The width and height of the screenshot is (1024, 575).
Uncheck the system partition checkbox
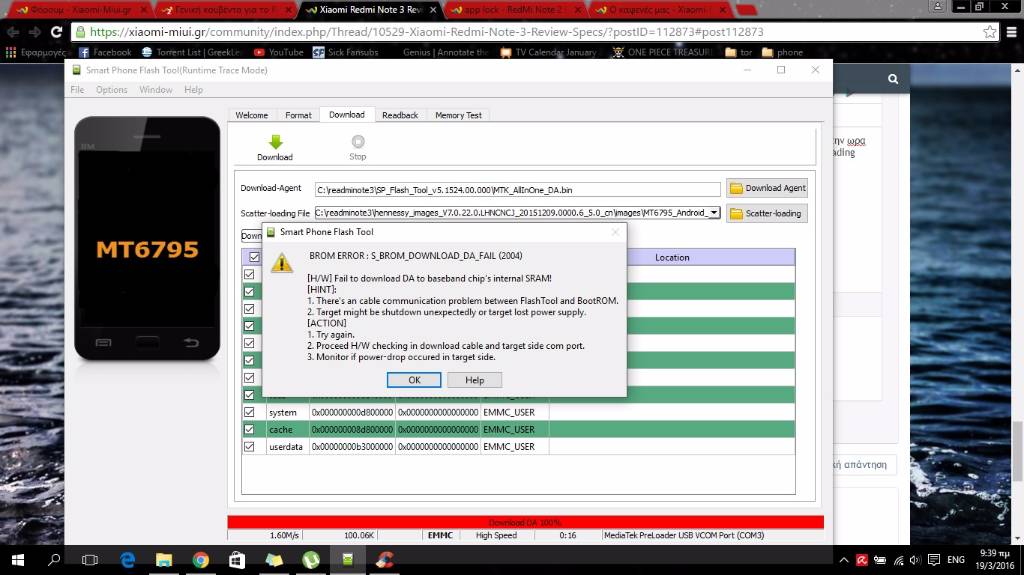(249, 412)
